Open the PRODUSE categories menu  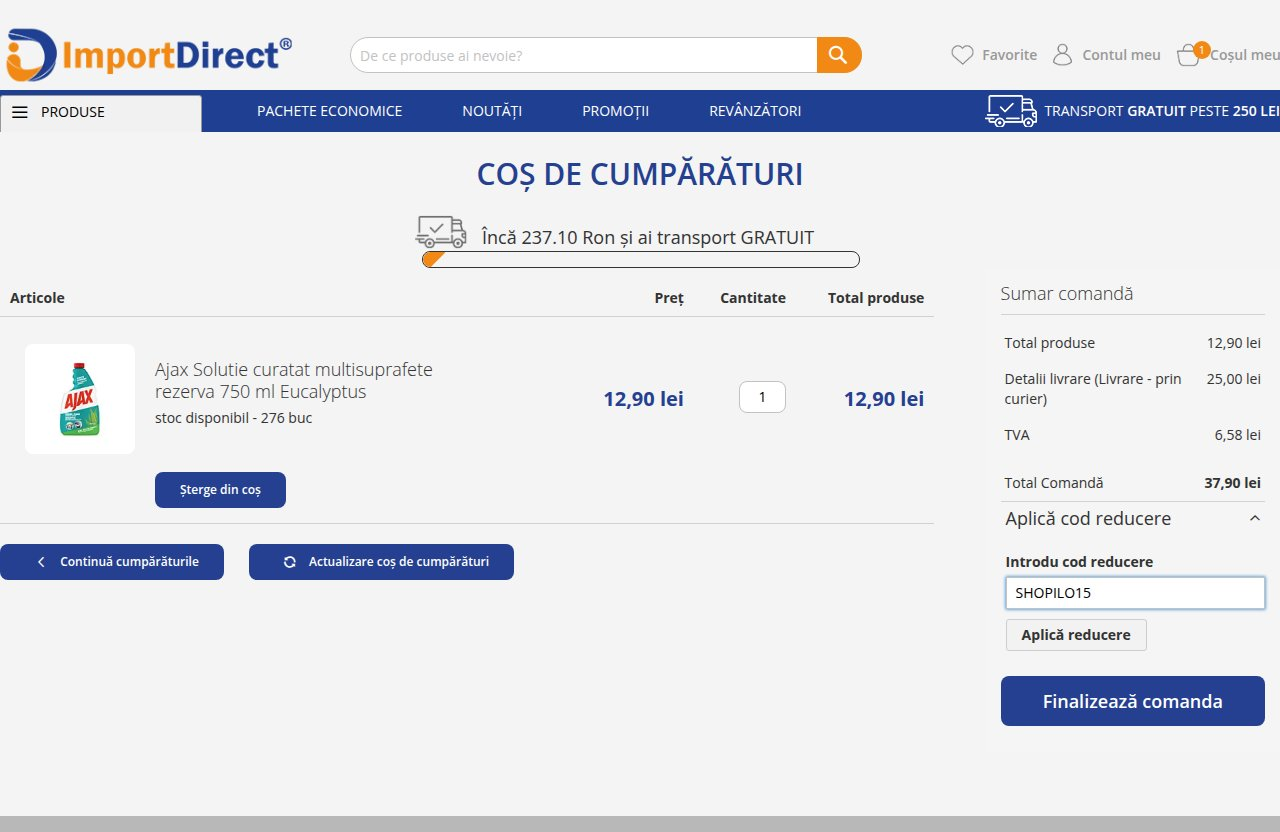coord(101,112)
